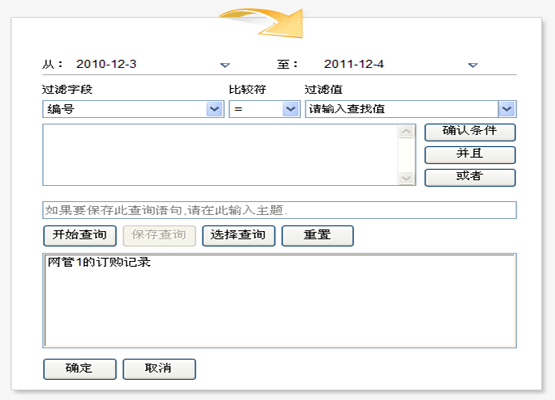The height and width of the screenshot is (400, 555).
Task: Open the 至 end date dropdown arrow
Action: [473, 65]
